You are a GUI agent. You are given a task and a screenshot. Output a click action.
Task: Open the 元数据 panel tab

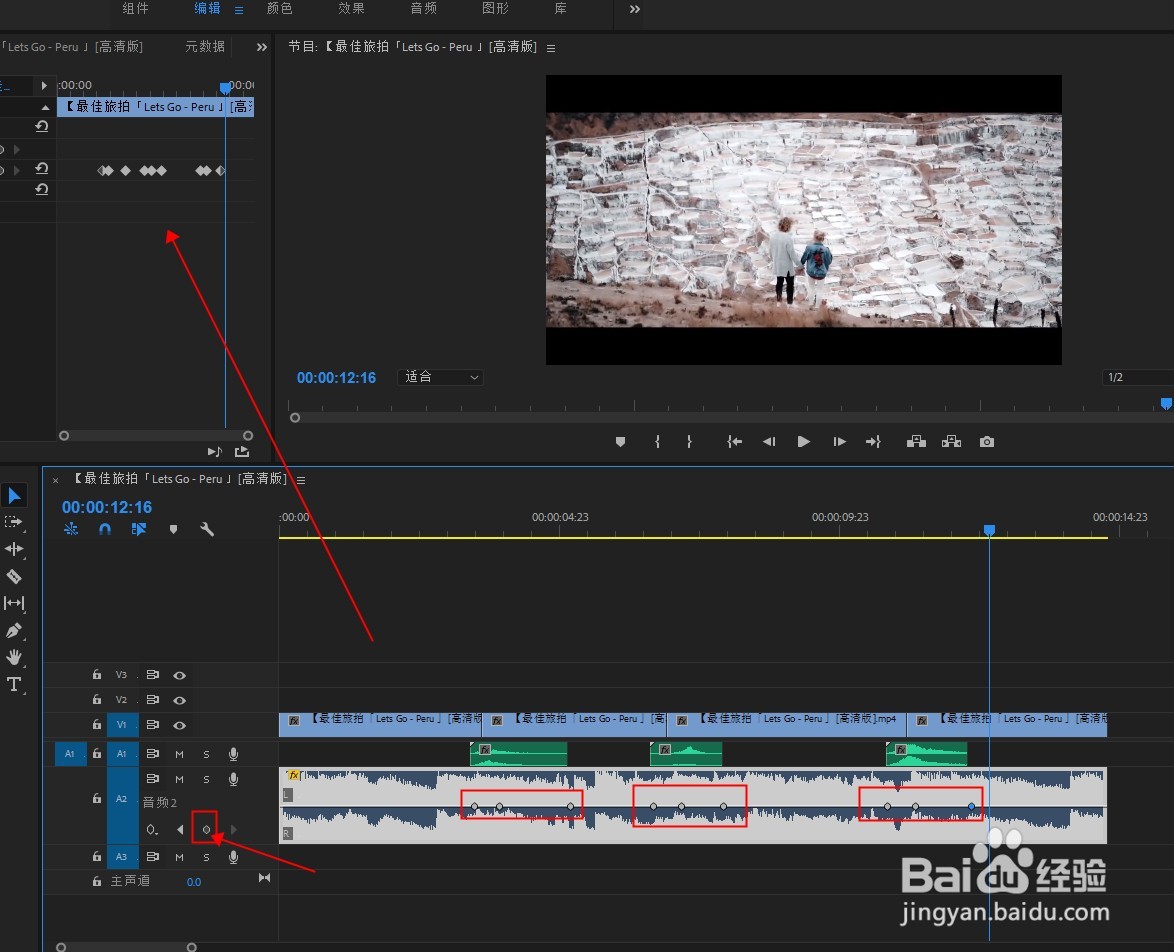[x=205, y=46]
